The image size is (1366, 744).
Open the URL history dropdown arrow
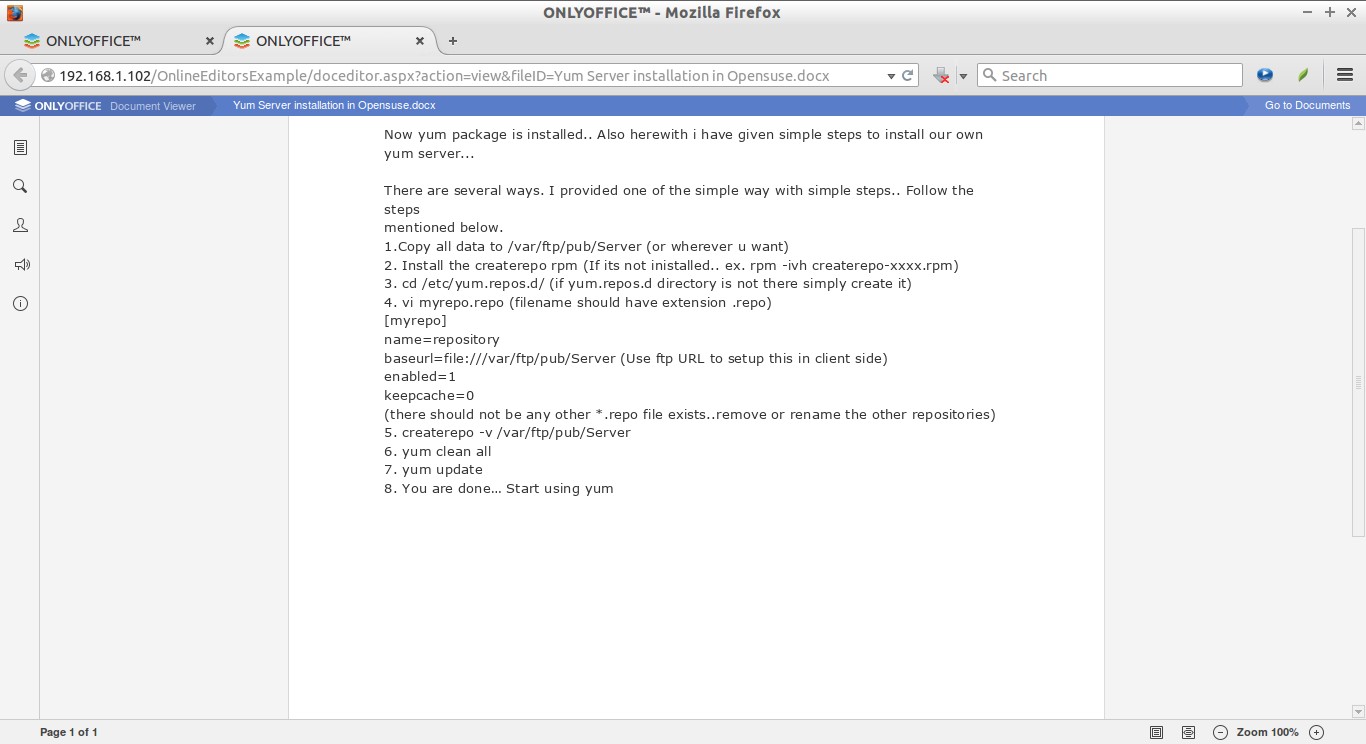coord(891,76)
